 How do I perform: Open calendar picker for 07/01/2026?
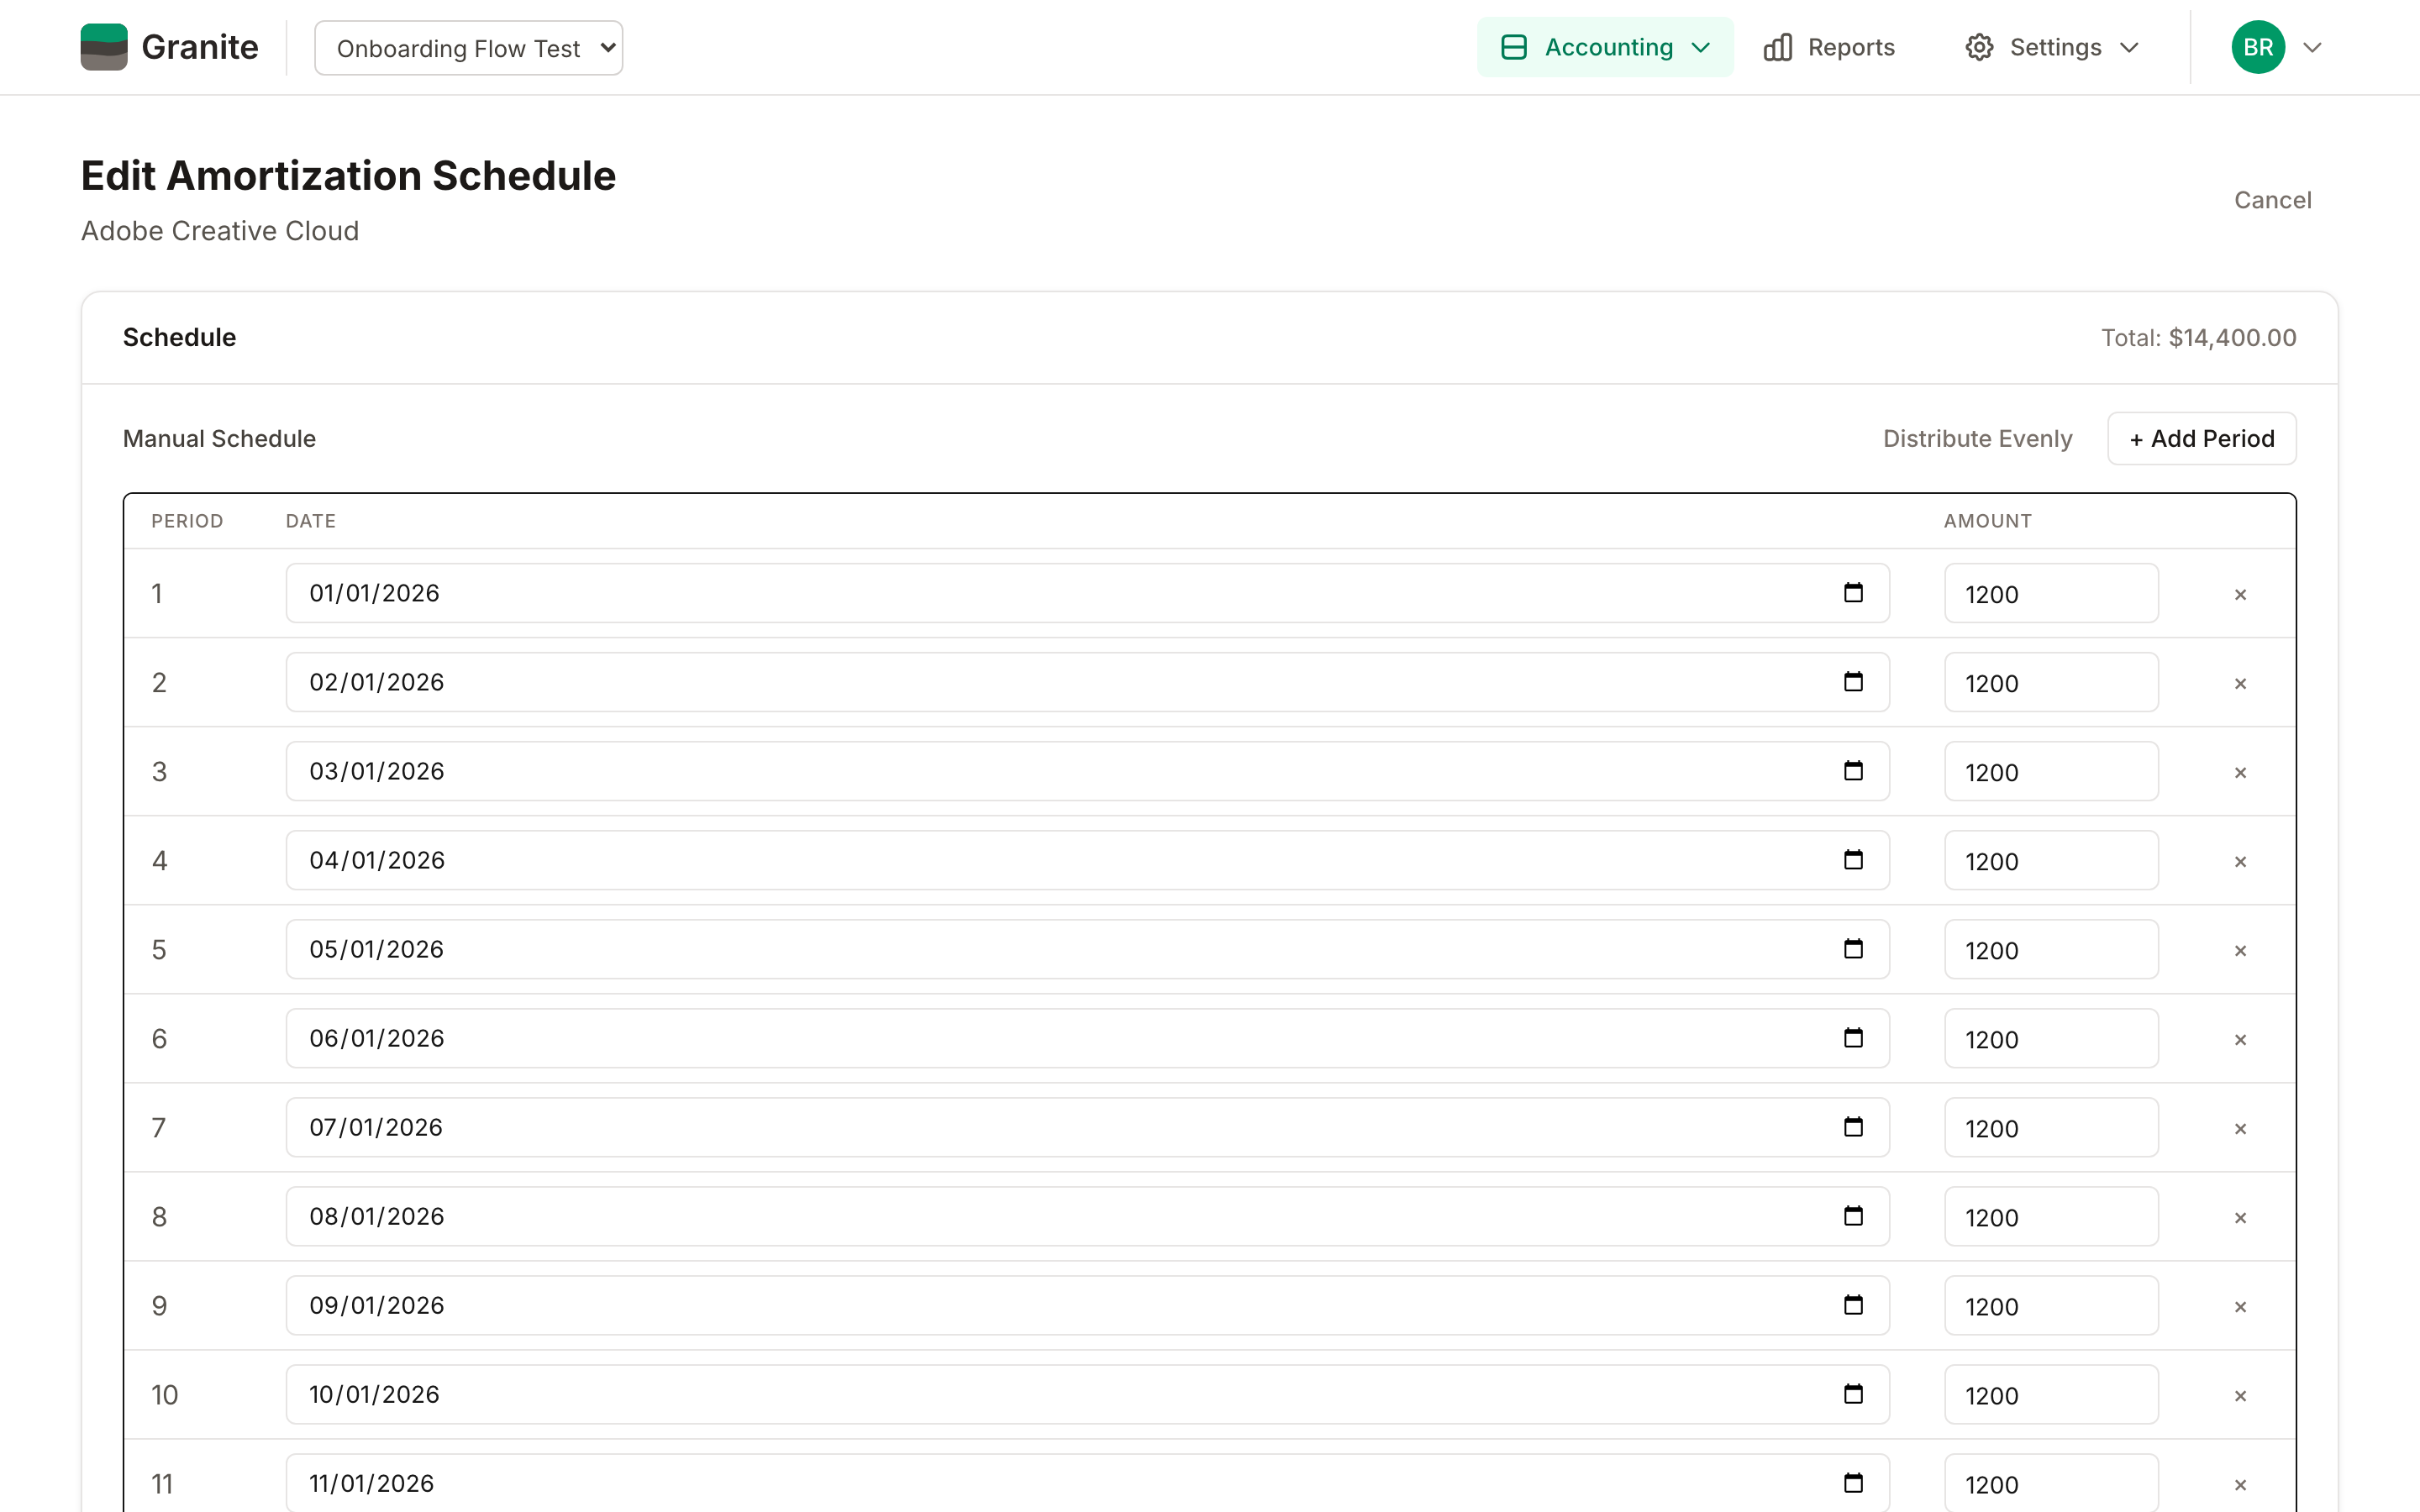(1853, 1127)
